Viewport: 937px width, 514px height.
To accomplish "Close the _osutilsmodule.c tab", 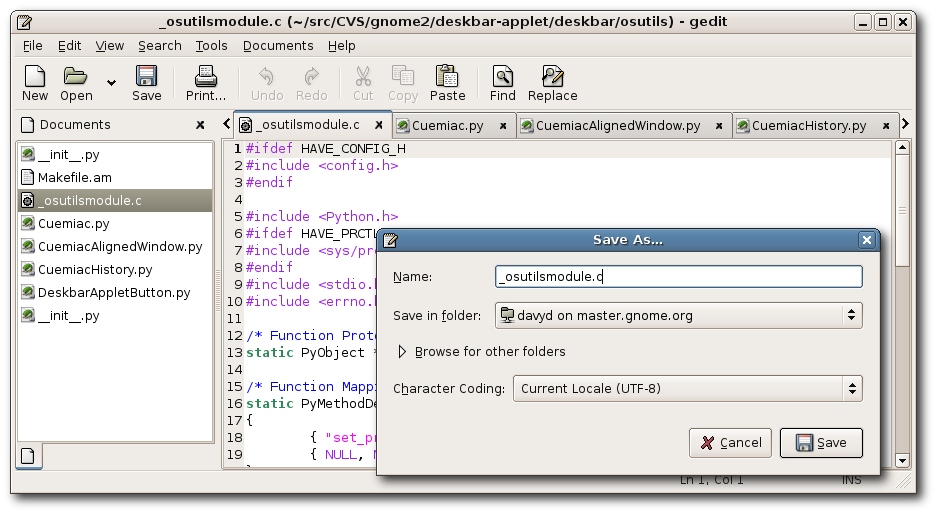I will click(x=379, y=125).
